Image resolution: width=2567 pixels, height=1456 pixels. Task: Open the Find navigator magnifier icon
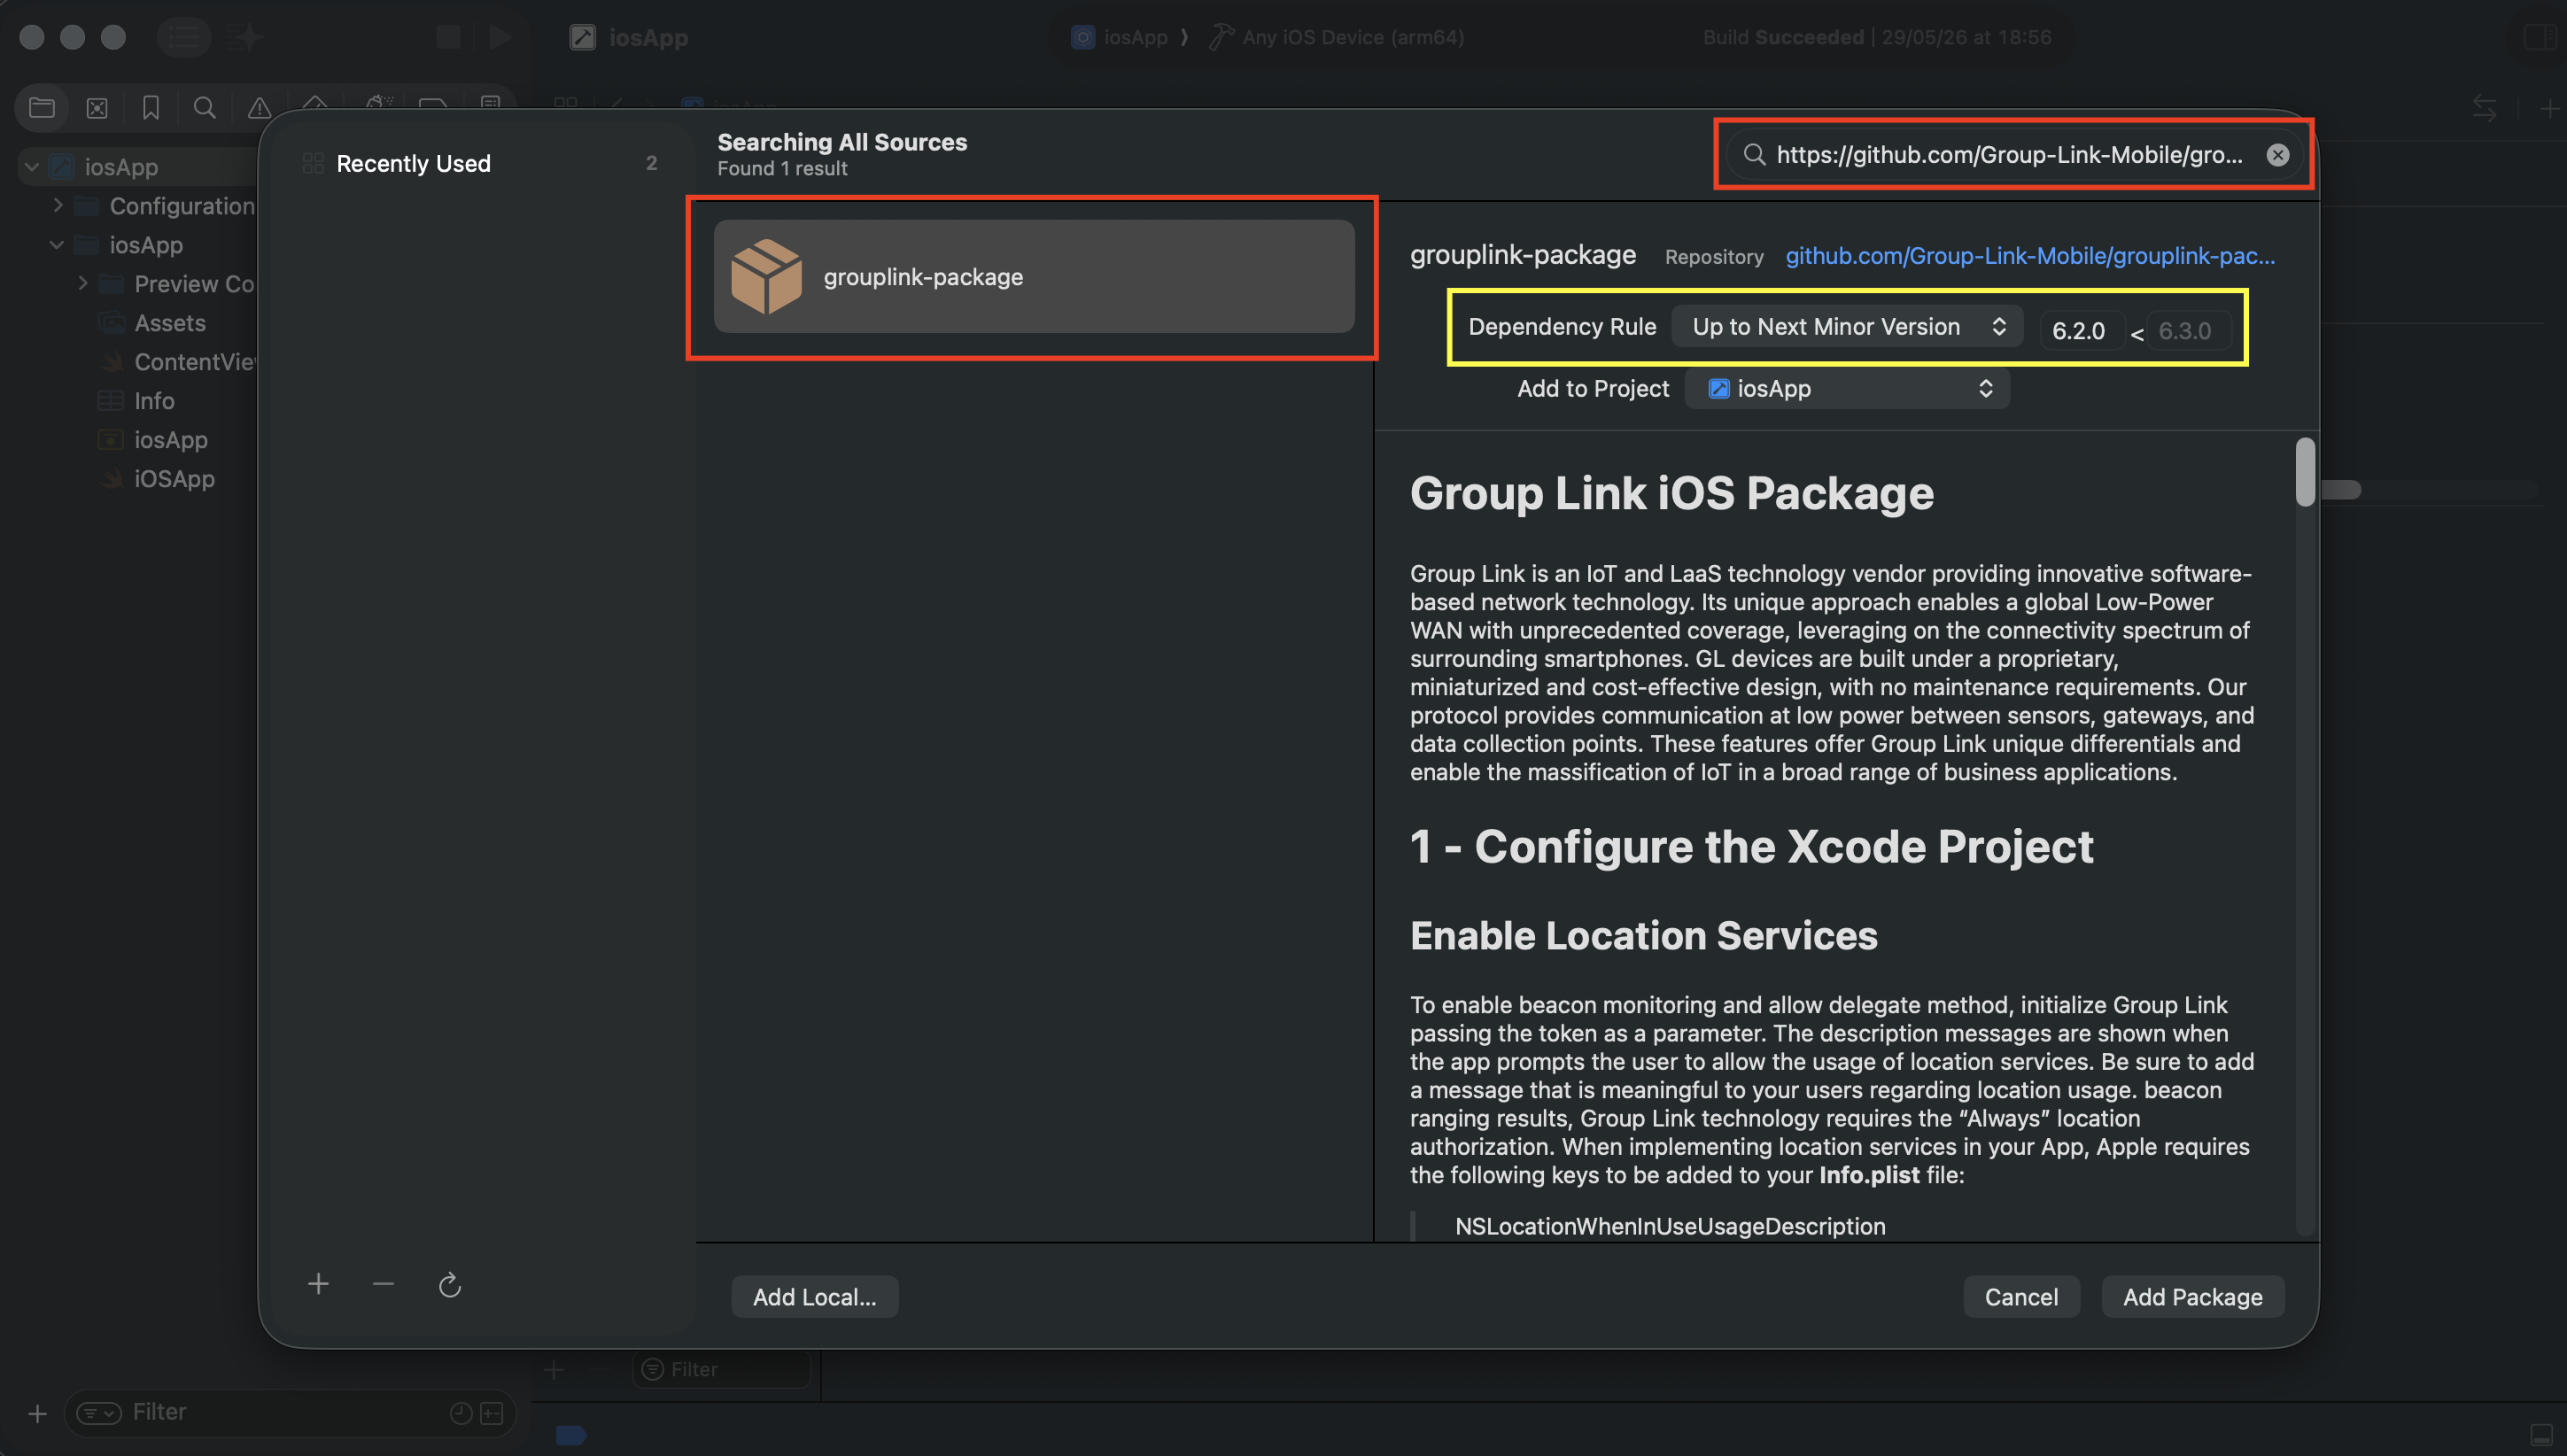(x=205, y=108)
